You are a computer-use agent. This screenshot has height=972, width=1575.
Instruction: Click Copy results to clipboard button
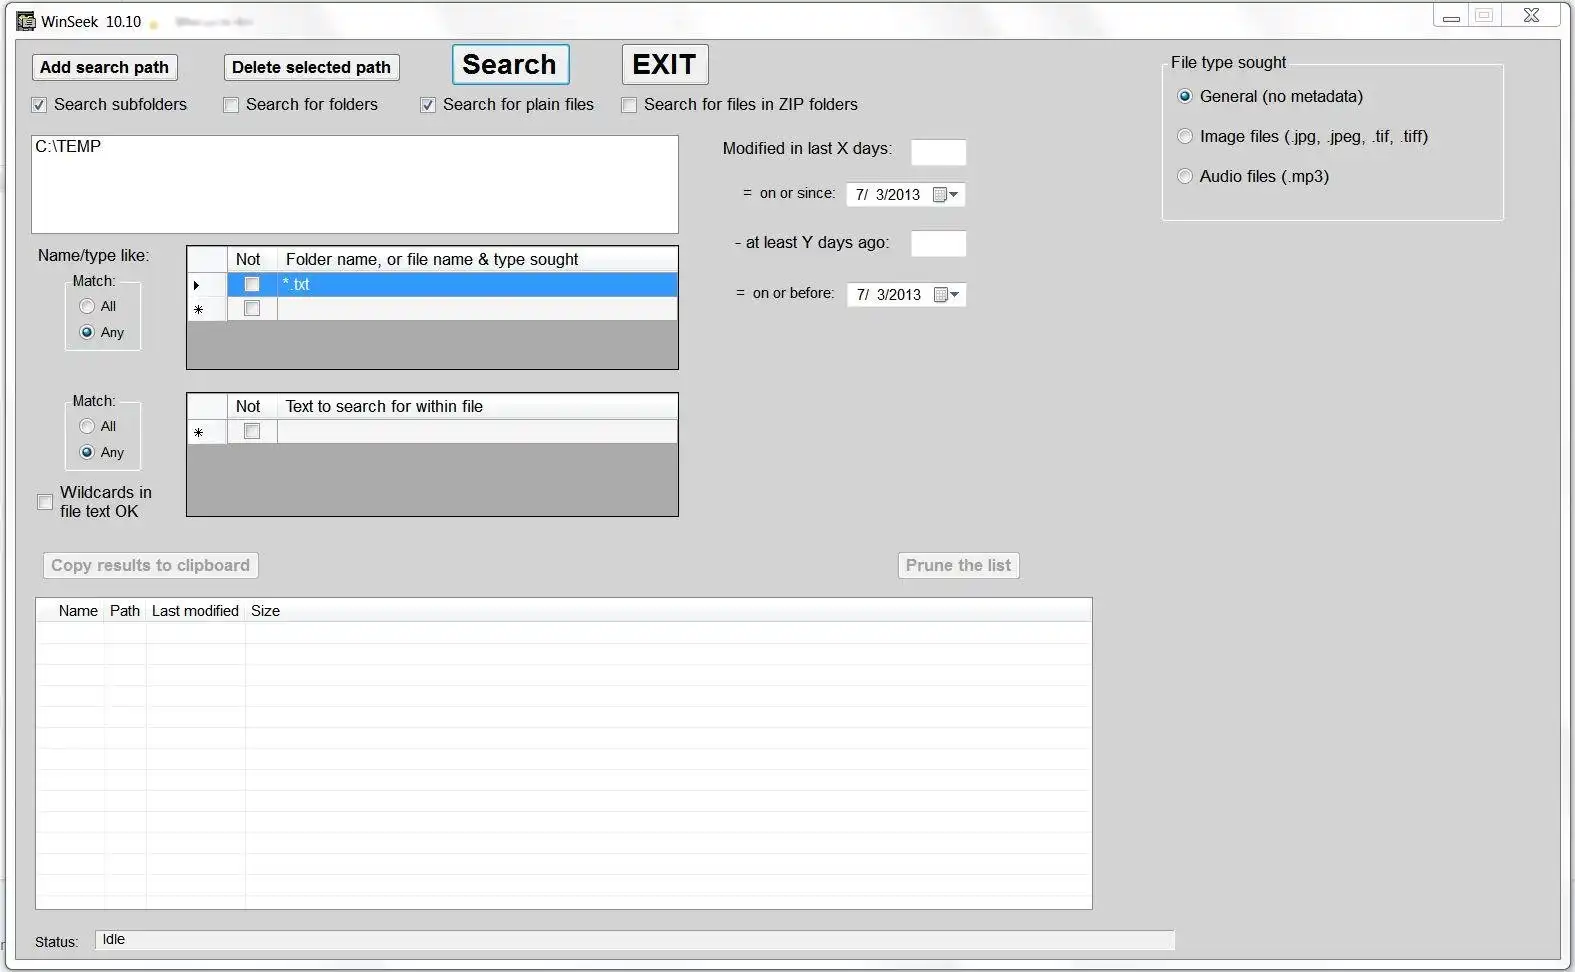(151, 566)
